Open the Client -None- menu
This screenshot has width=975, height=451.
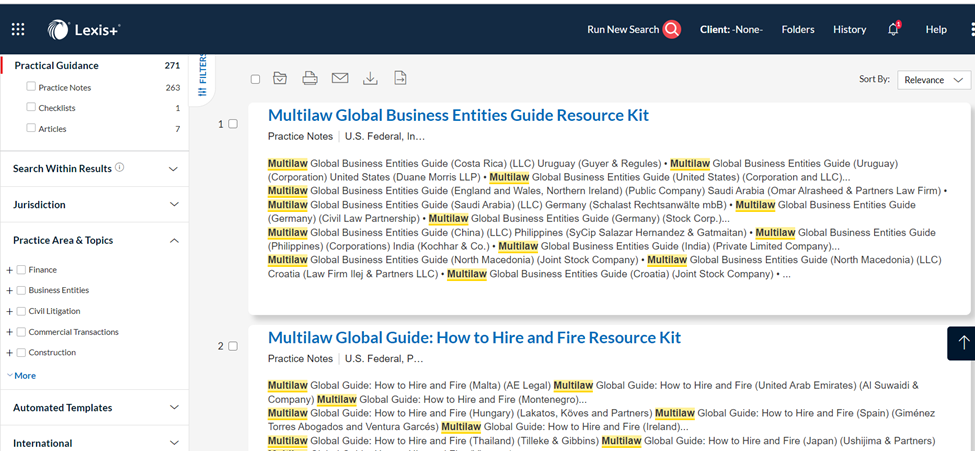[x=731, y=29]
